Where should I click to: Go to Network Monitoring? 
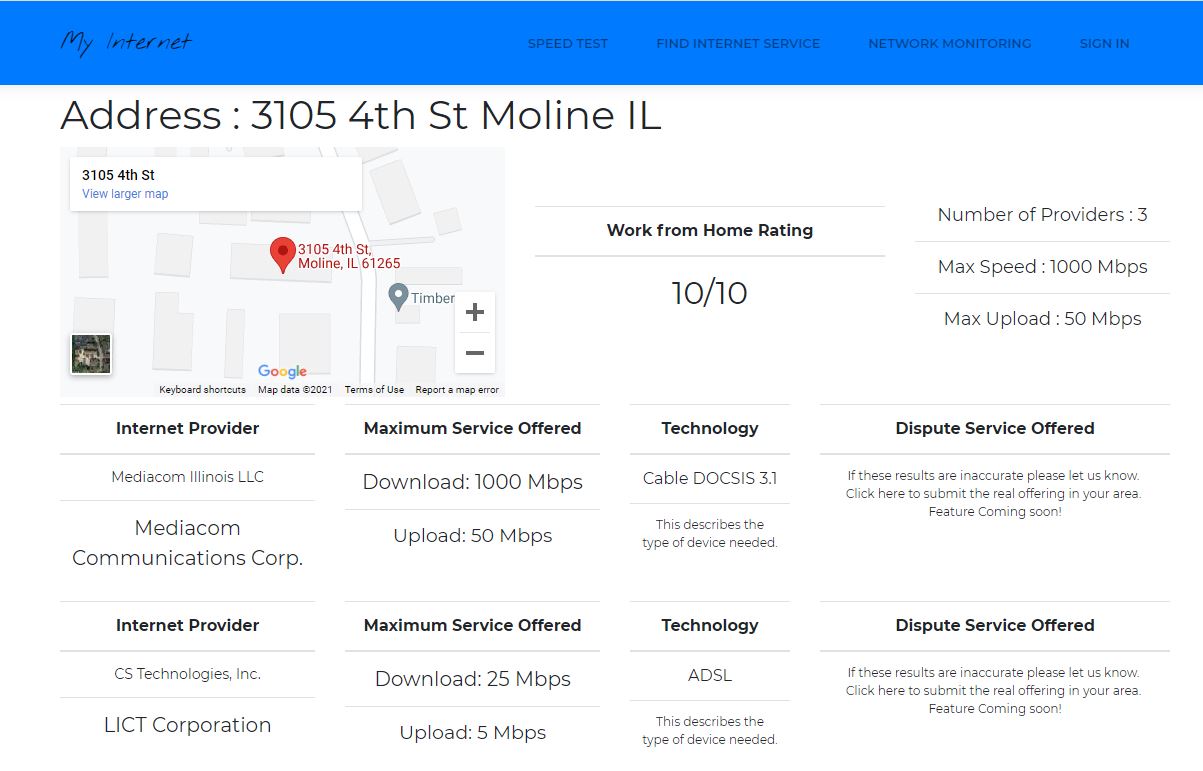coord(949,43)
